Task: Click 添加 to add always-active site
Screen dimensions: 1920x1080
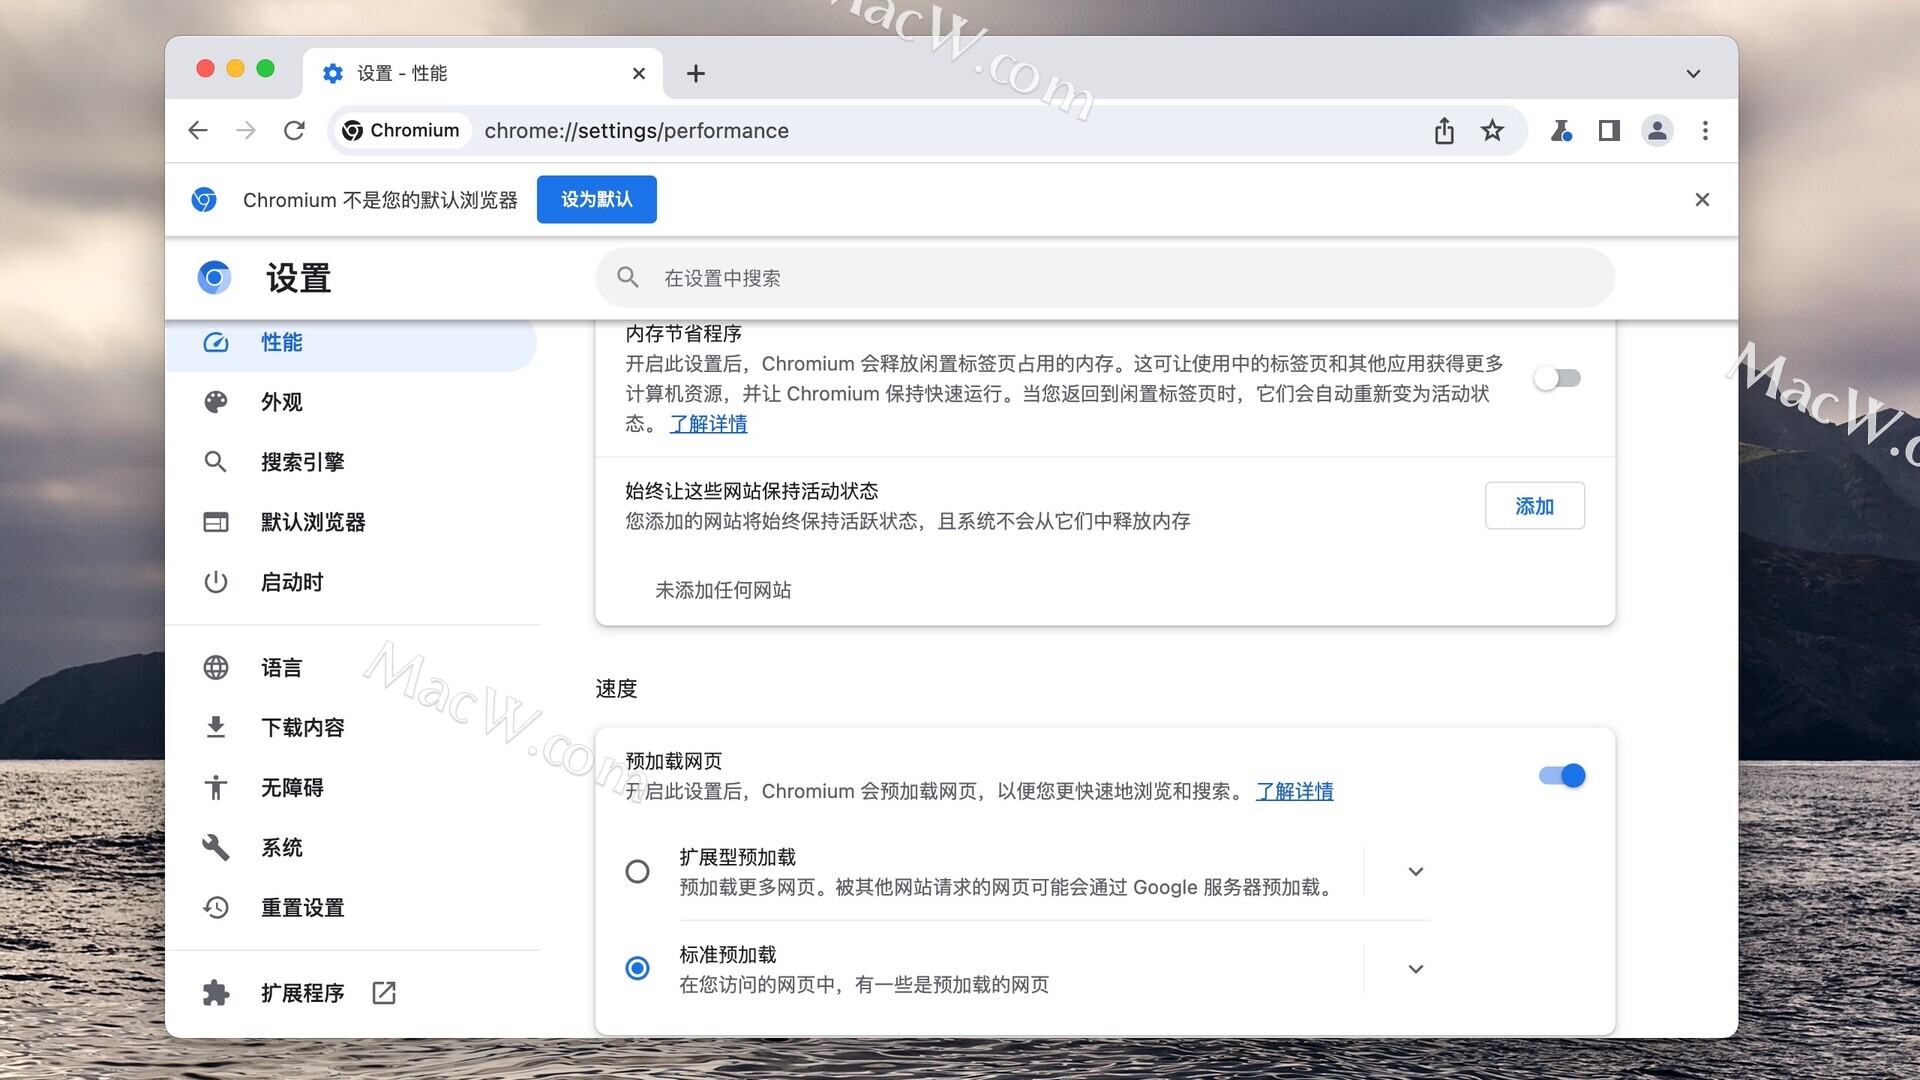Action: [x=1534, y=506]
